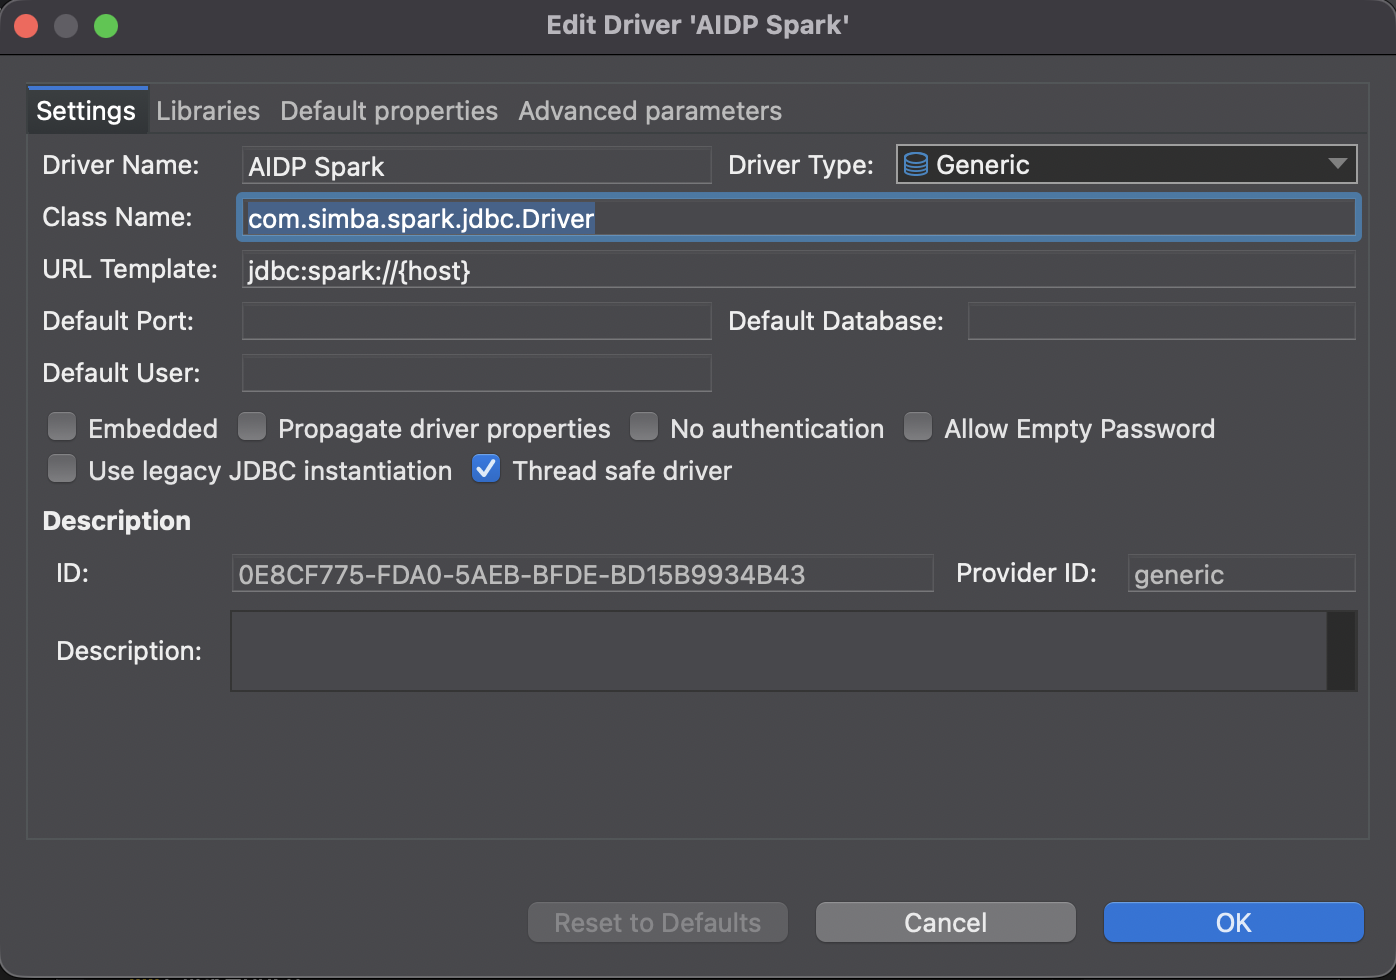Check the No authentication option

pos(644,427)
